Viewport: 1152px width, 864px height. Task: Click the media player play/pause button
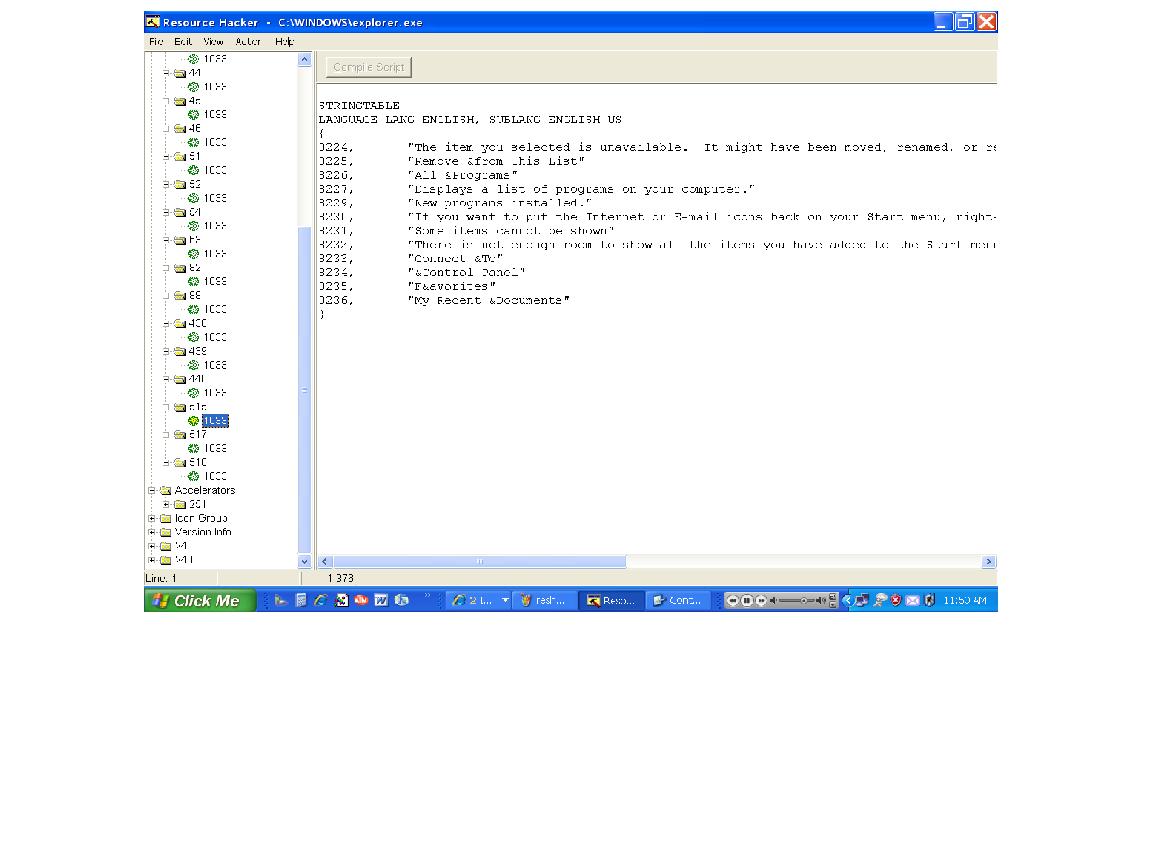pyautogui.click(x=746, y=600)
